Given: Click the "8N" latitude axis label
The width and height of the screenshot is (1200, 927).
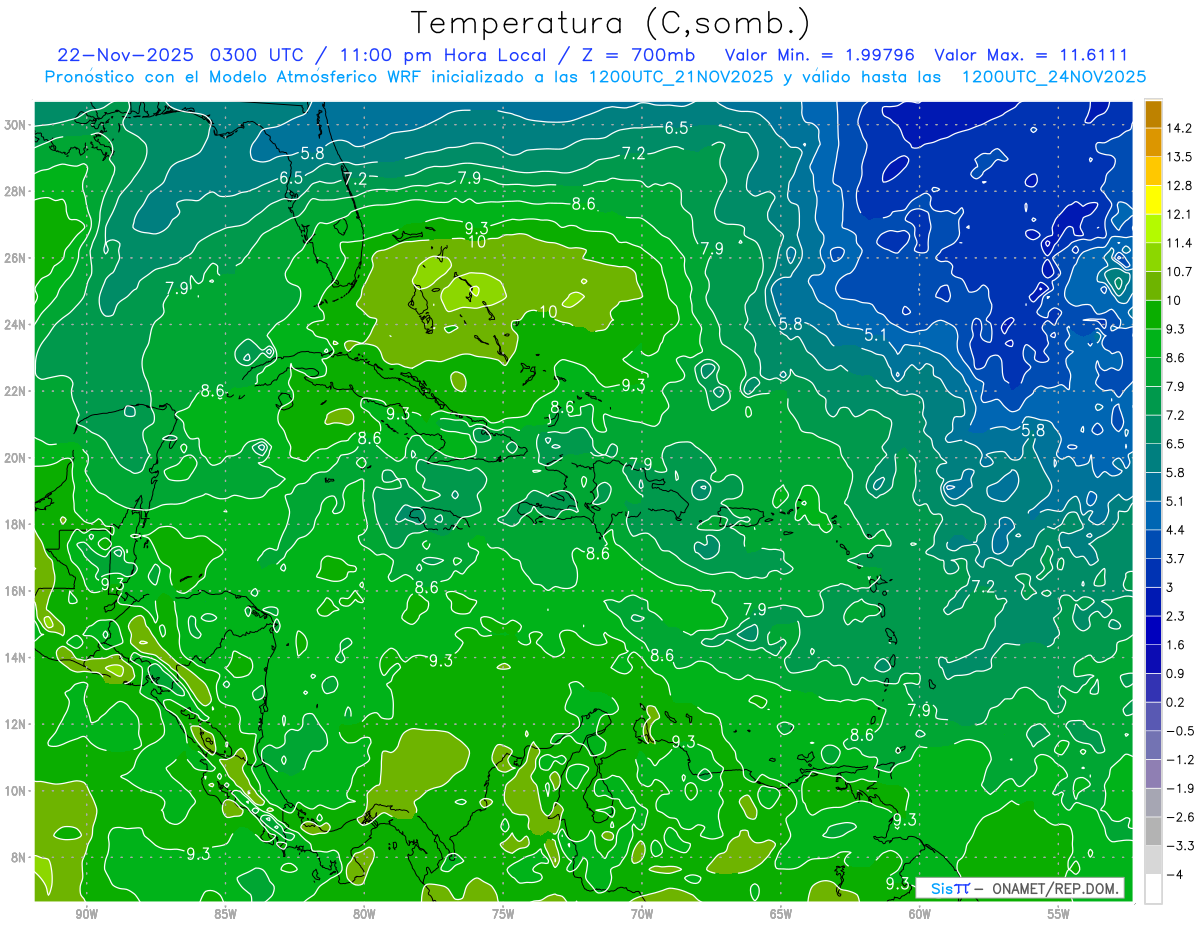Looking at the screenshot, I should tap(18, 857).
